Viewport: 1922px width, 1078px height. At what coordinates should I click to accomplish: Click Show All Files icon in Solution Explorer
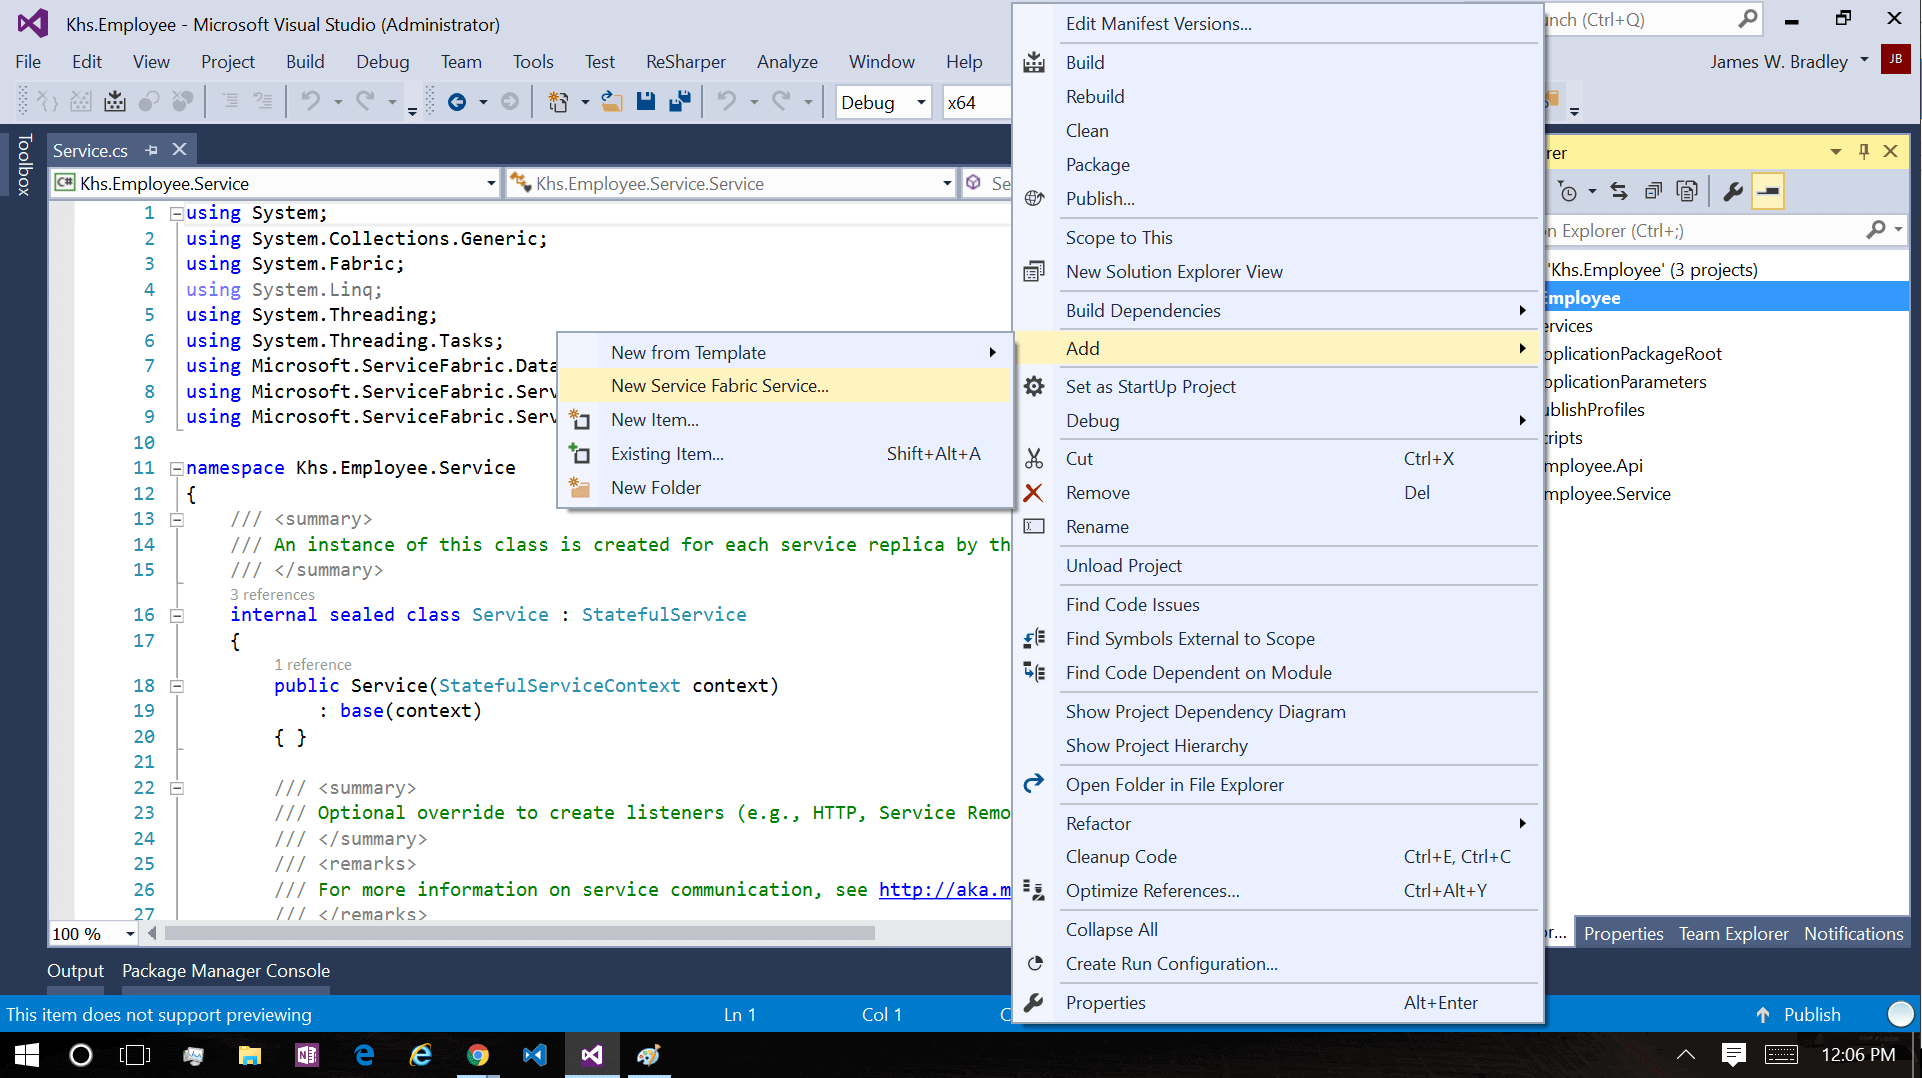1687,191
